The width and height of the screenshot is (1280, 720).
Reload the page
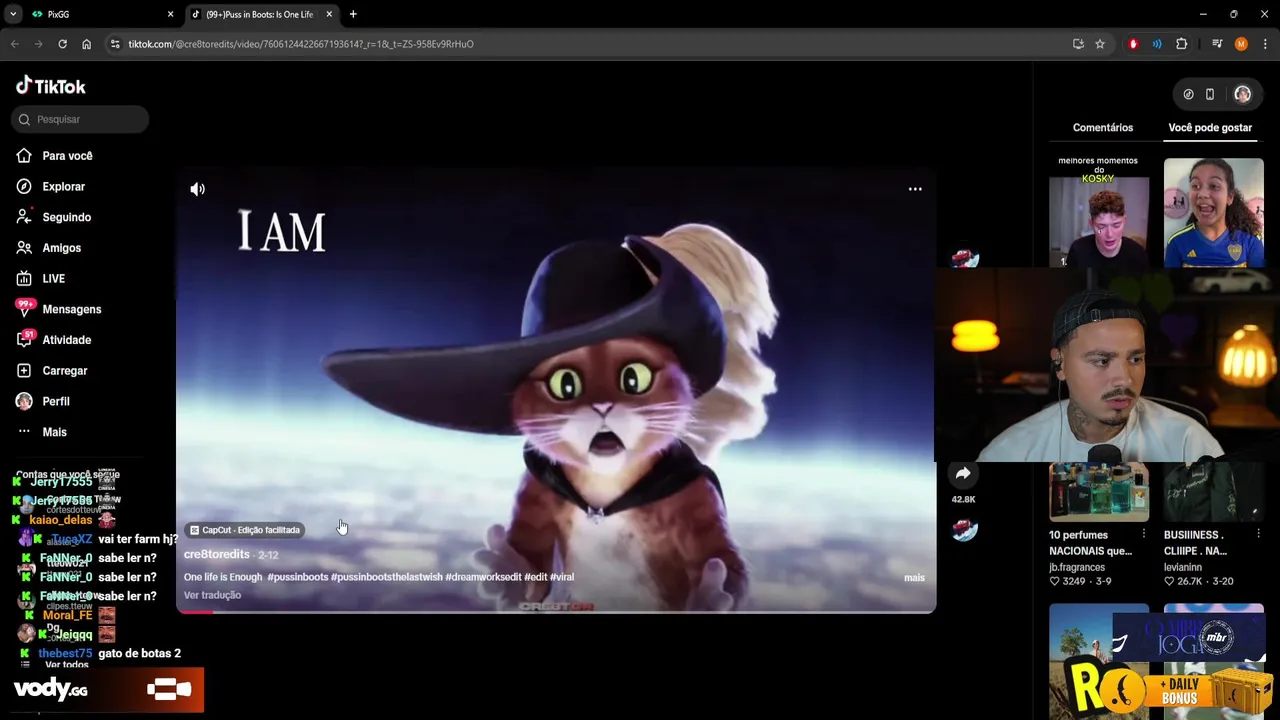point(62,44)
